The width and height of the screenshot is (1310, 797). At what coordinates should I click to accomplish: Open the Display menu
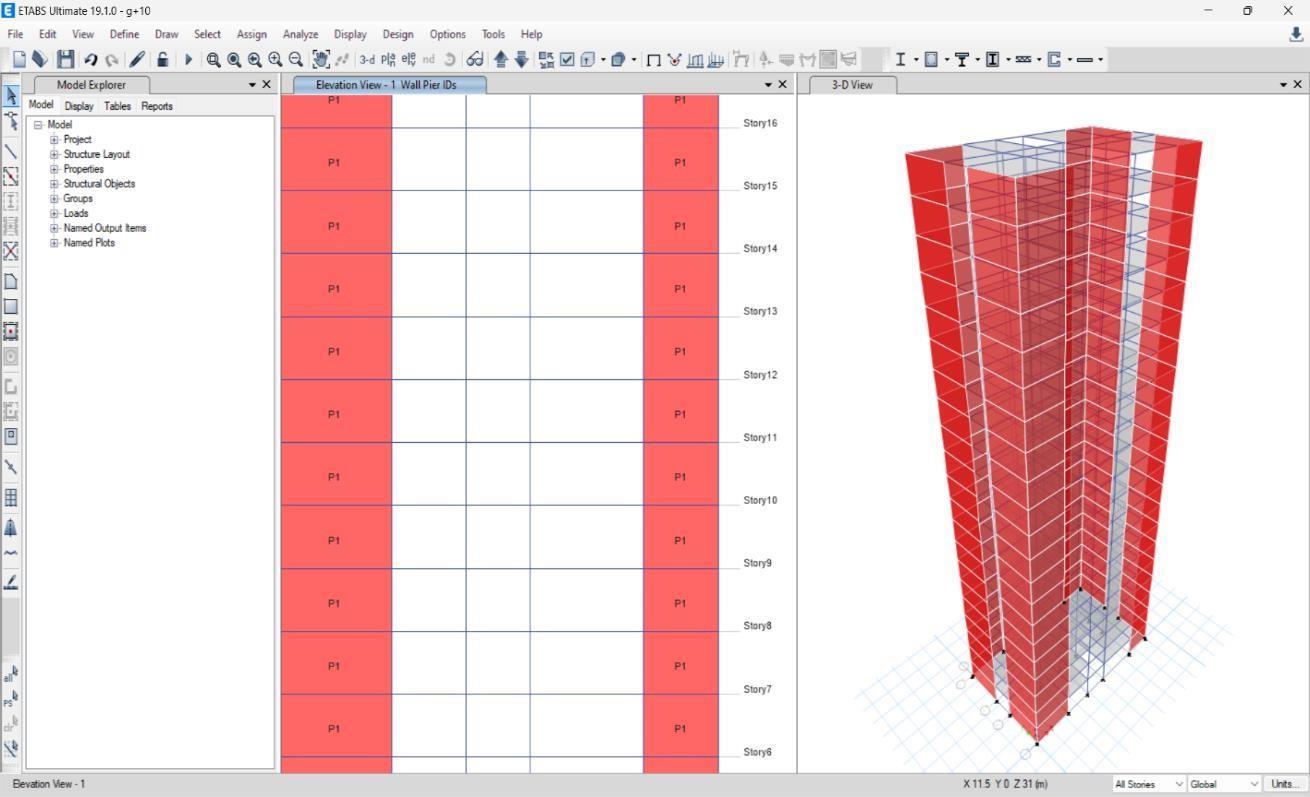pos(350,34)
